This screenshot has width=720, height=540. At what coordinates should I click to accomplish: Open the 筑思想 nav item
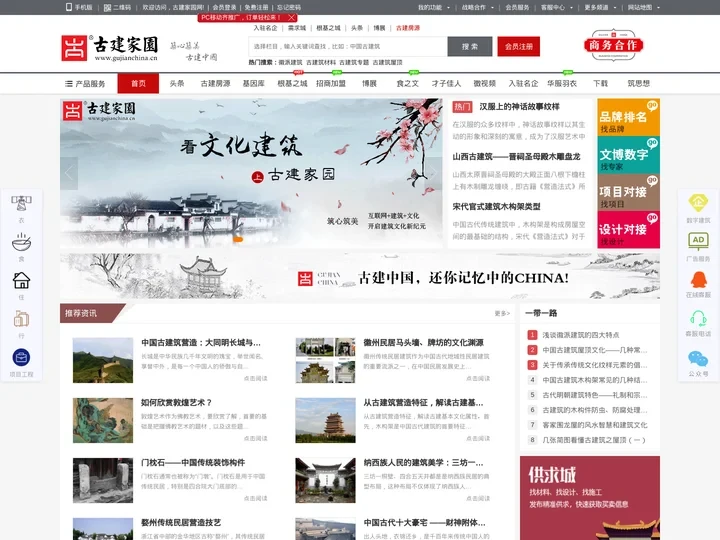(639, 84)
